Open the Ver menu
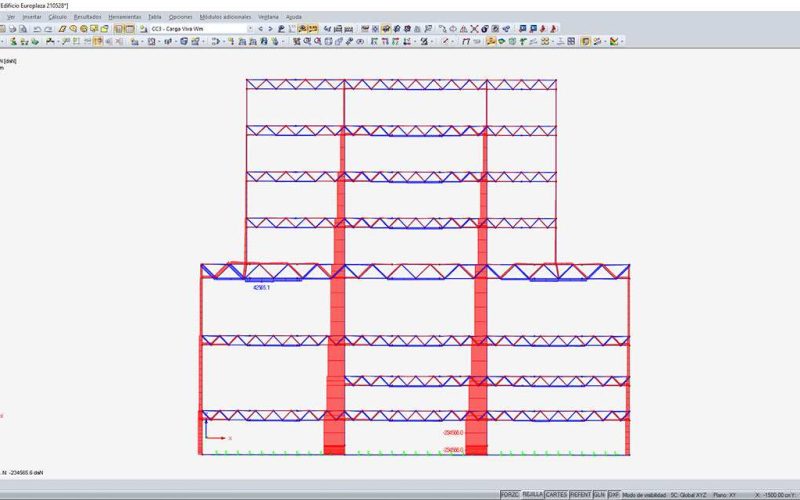 pyautogui.click(x=11, y=17)
